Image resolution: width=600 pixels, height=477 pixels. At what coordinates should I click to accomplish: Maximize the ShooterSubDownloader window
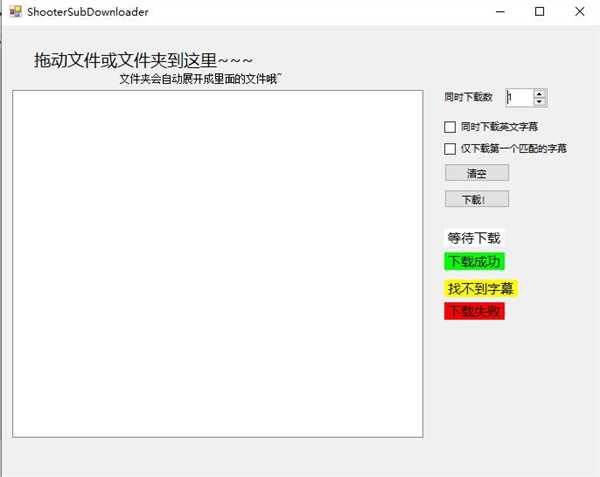tap(540, 12)
